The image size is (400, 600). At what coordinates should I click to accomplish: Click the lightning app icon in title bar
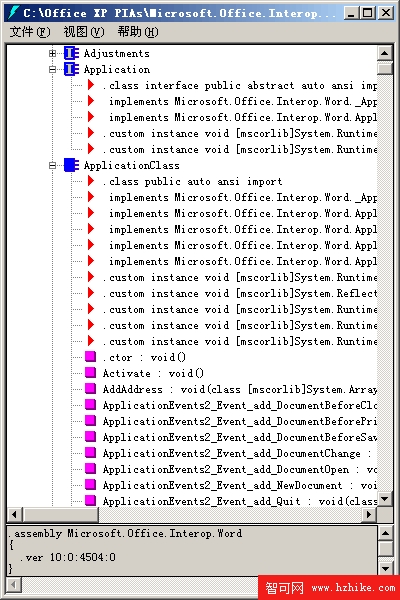14,13
